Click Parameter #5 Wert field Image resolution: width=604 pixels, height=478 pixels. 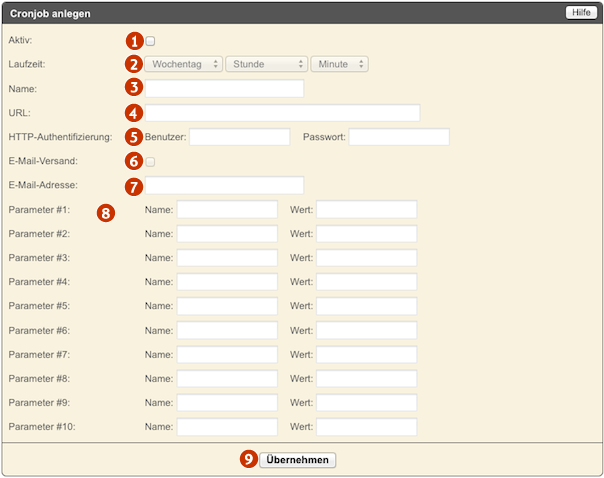[x=367, y=306]
